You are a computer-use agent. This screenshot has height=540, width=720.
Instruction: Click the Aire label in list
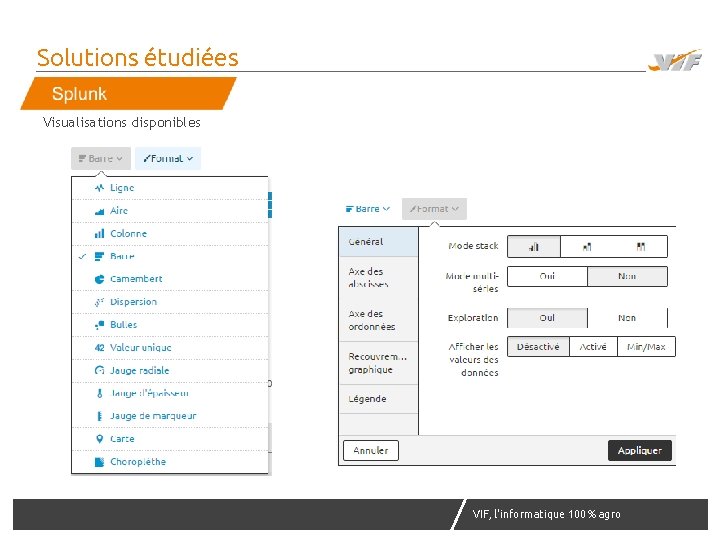coord(119,211)
